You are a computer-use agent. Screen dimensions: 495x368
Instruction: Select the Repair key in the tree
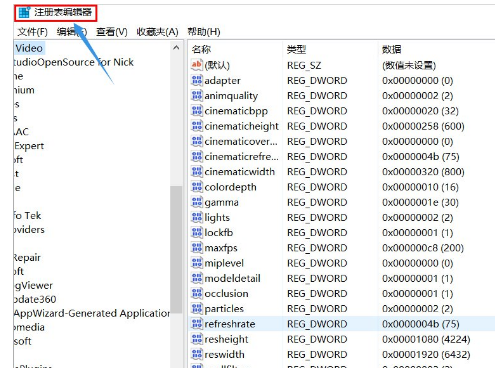tap(27, 258)
